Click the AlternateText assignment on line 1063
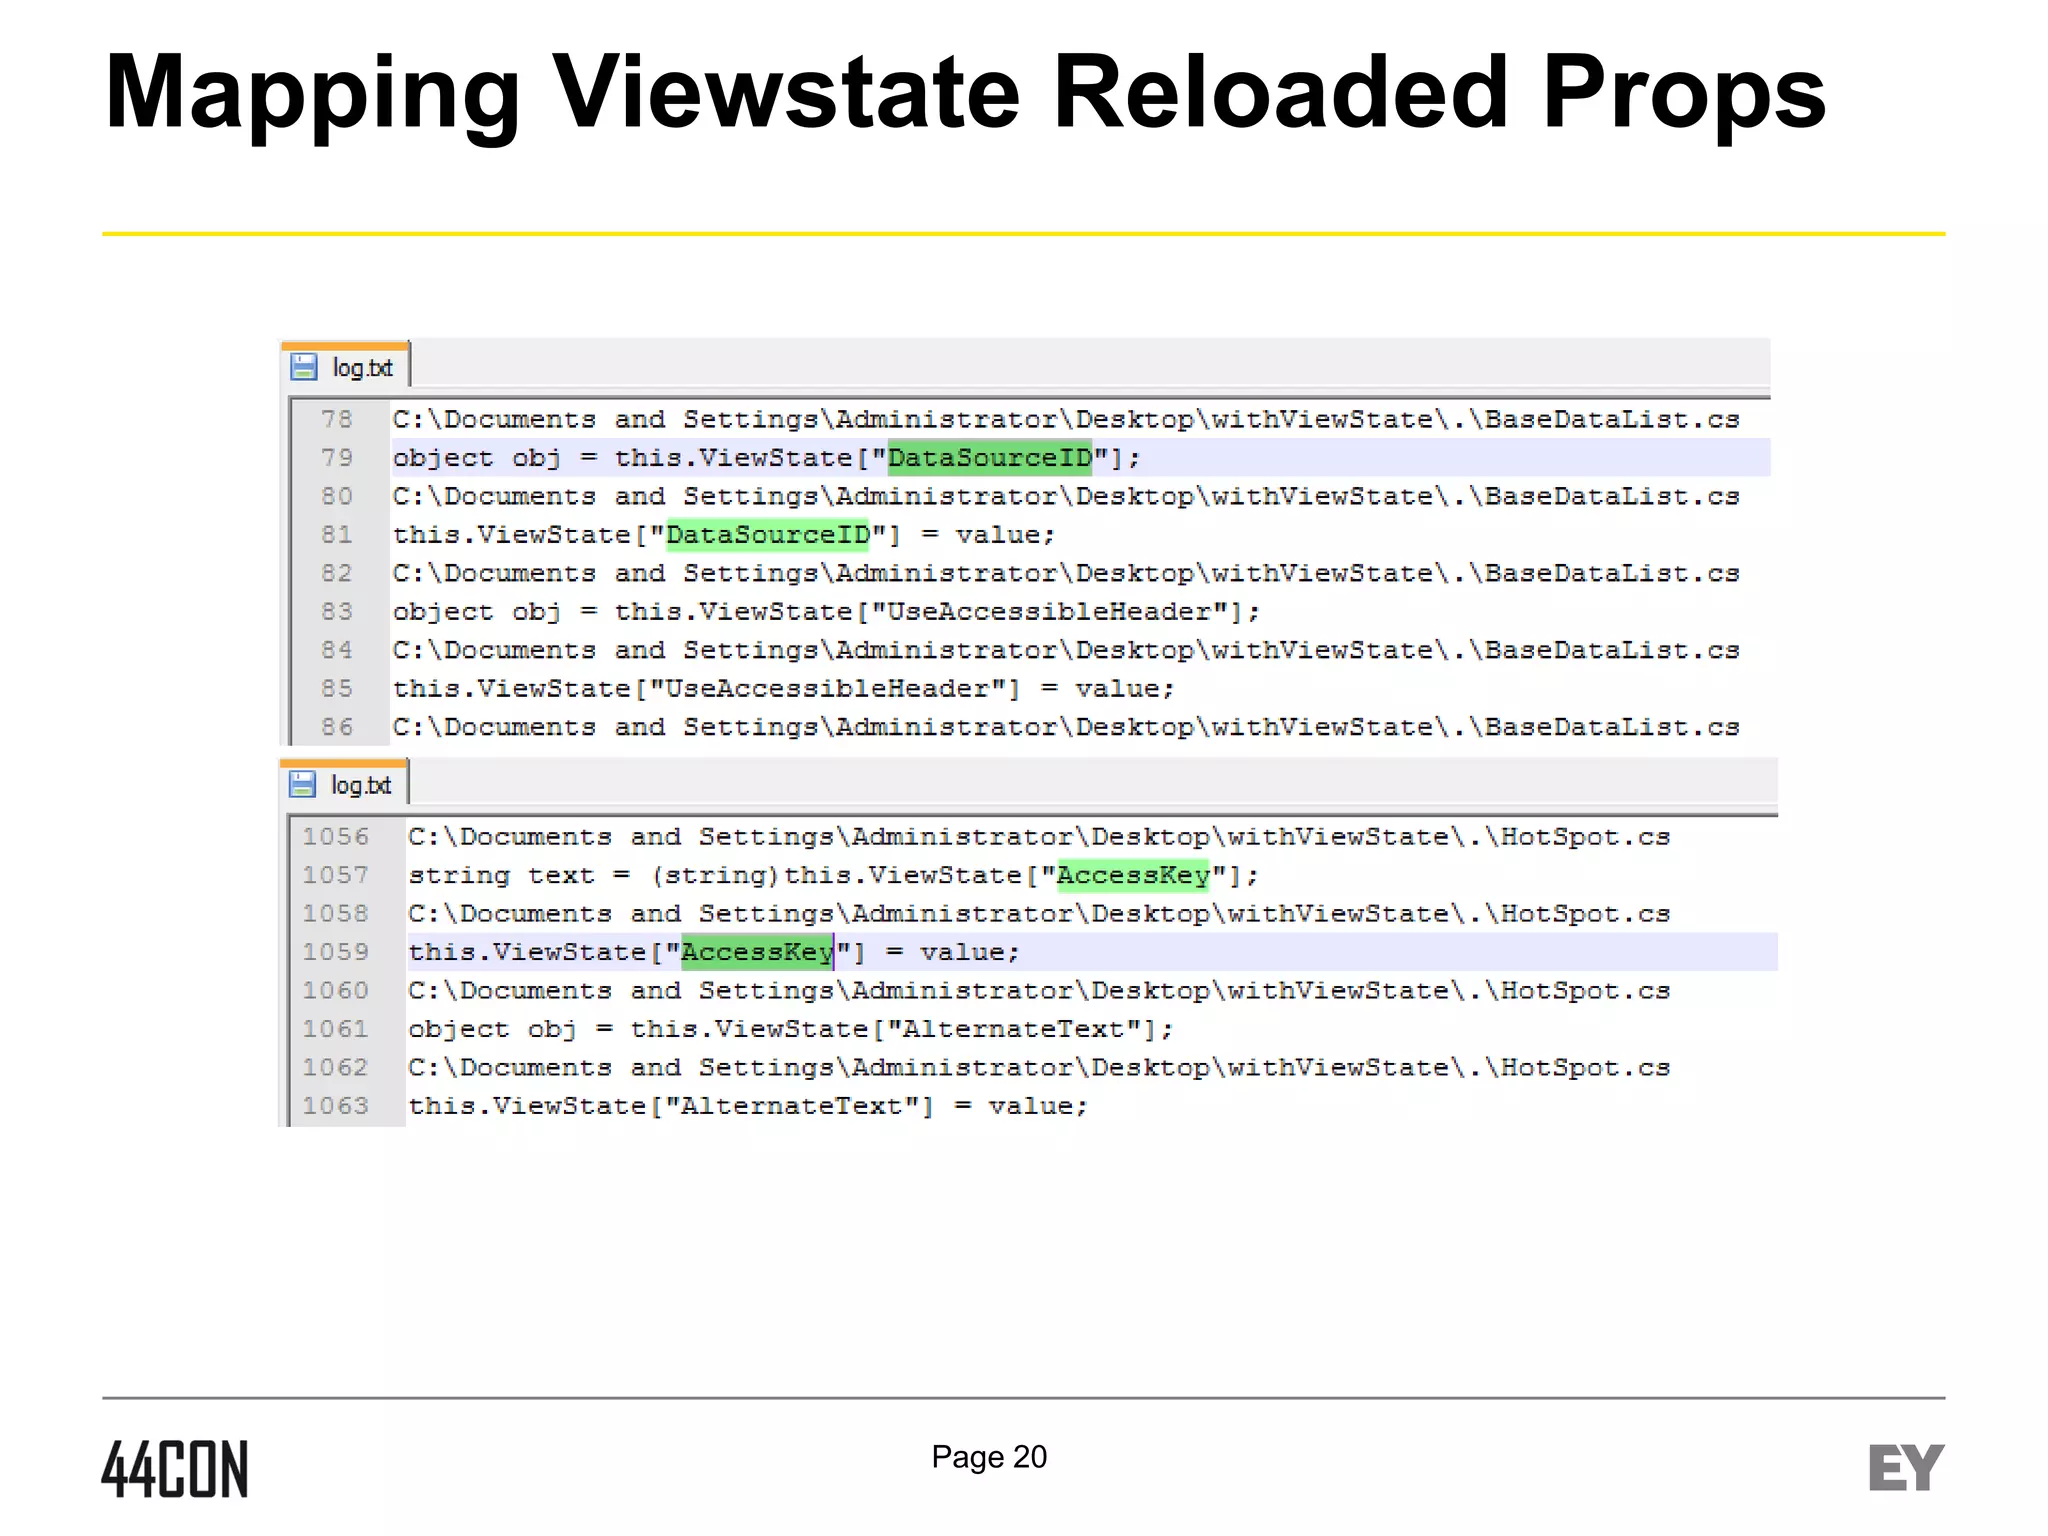This screenshot has width=2048, height=1536. pyautogui.click(x=747, y=1105)
